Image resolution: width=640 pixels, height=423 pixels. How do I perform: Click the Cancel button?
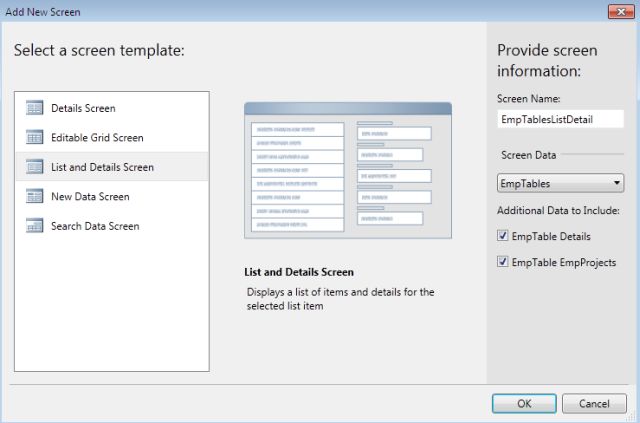pyautogui.click(x=594, y=403)
